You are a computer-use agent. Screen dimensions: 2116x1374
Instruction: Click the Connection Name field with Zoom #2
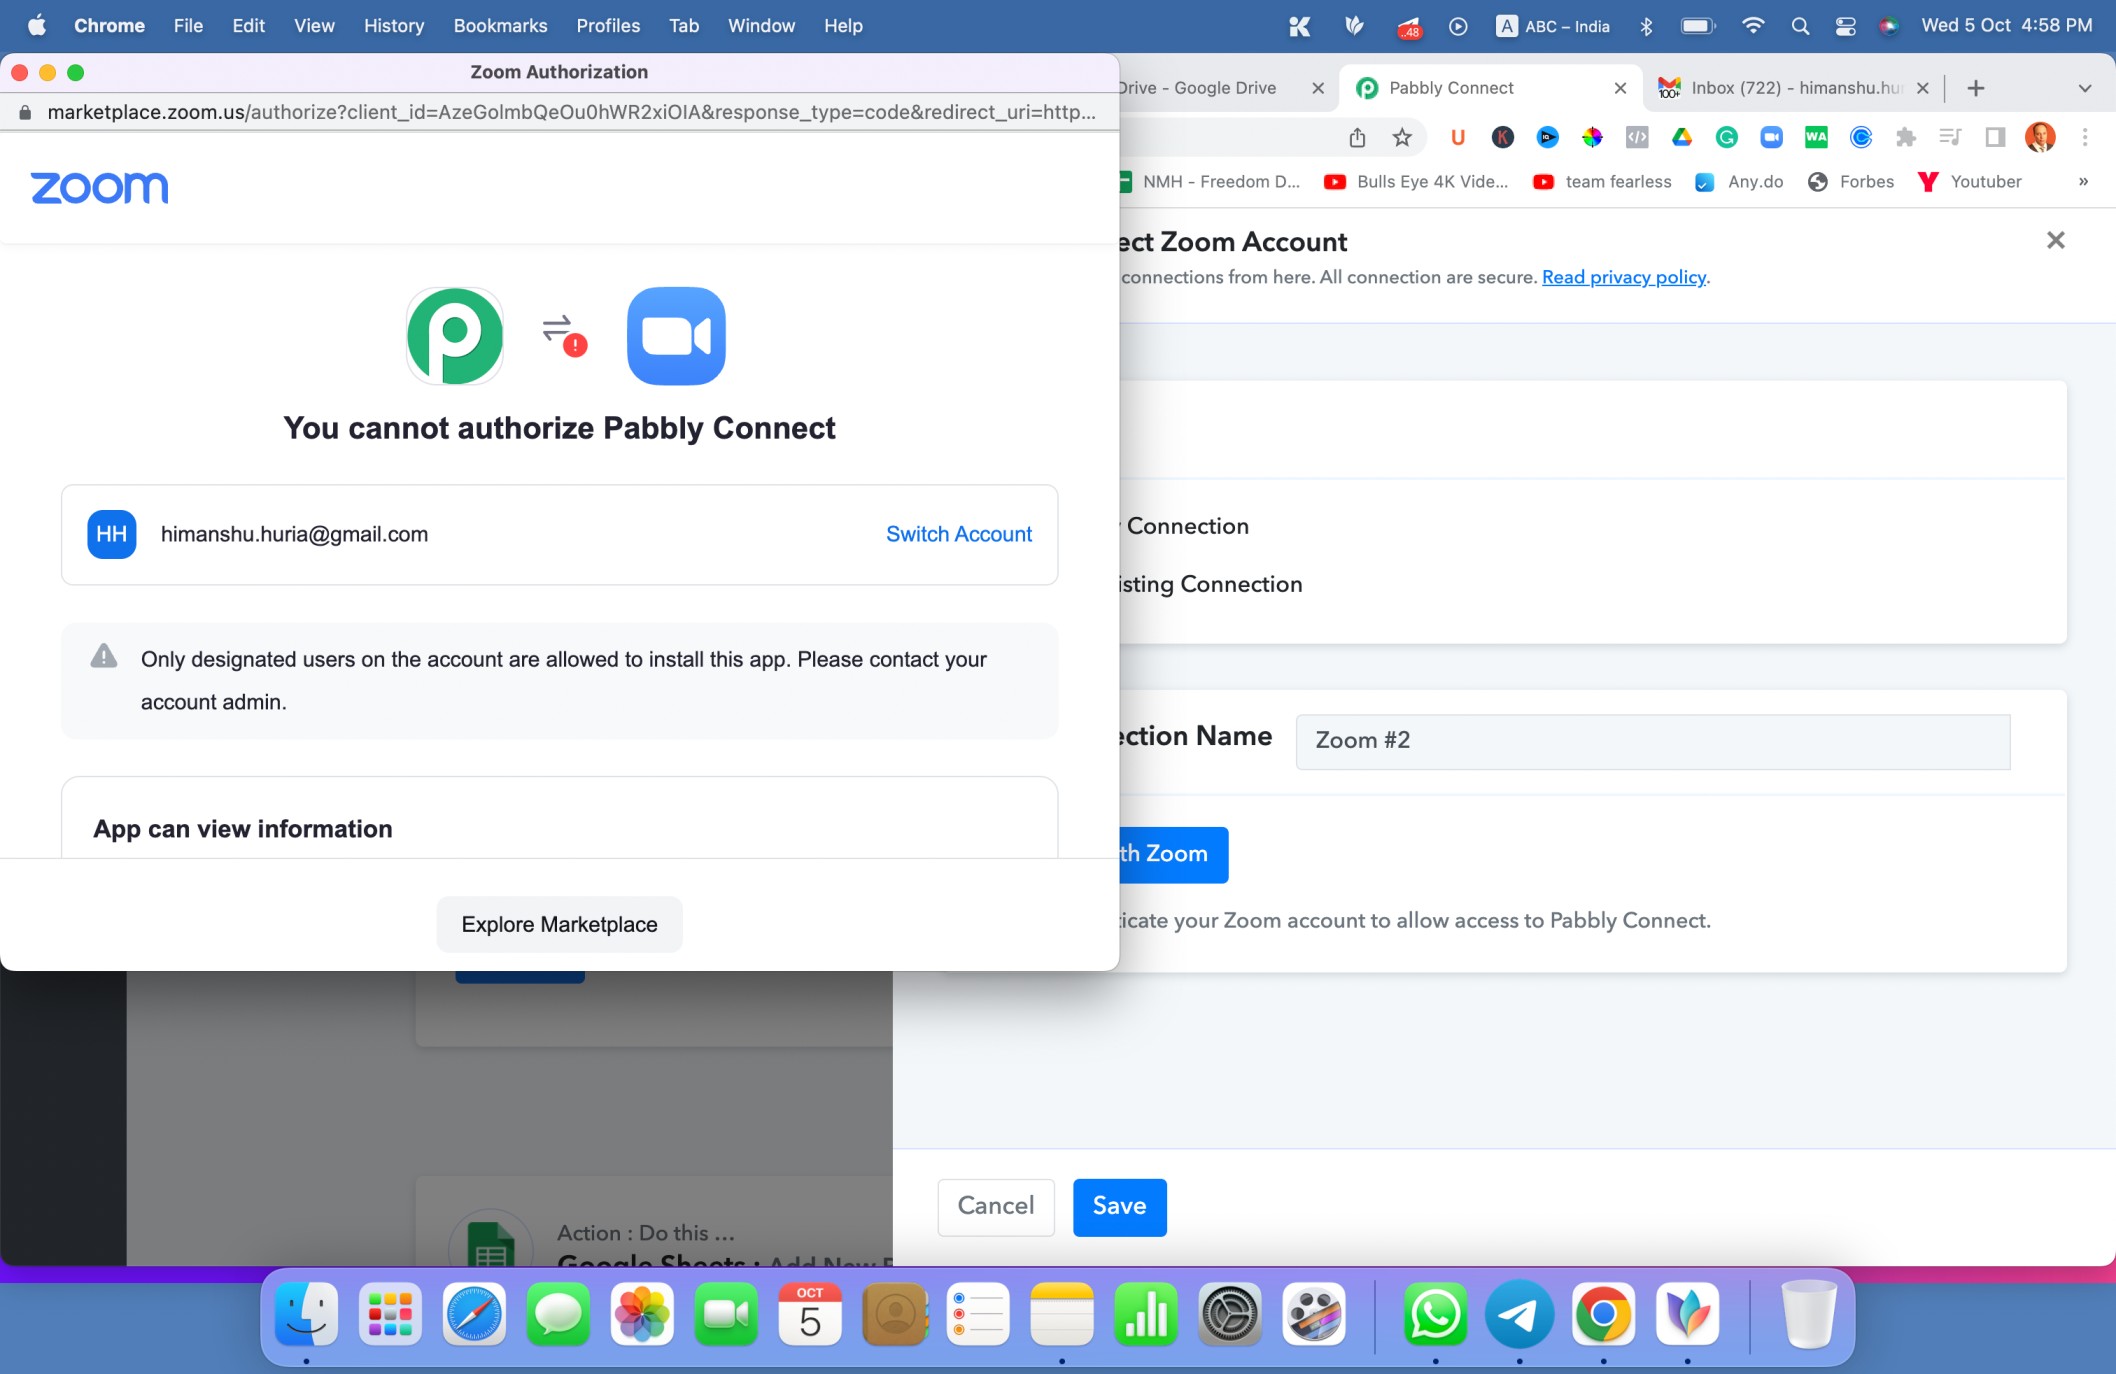pyautogui.click(x=1653, y=741)
